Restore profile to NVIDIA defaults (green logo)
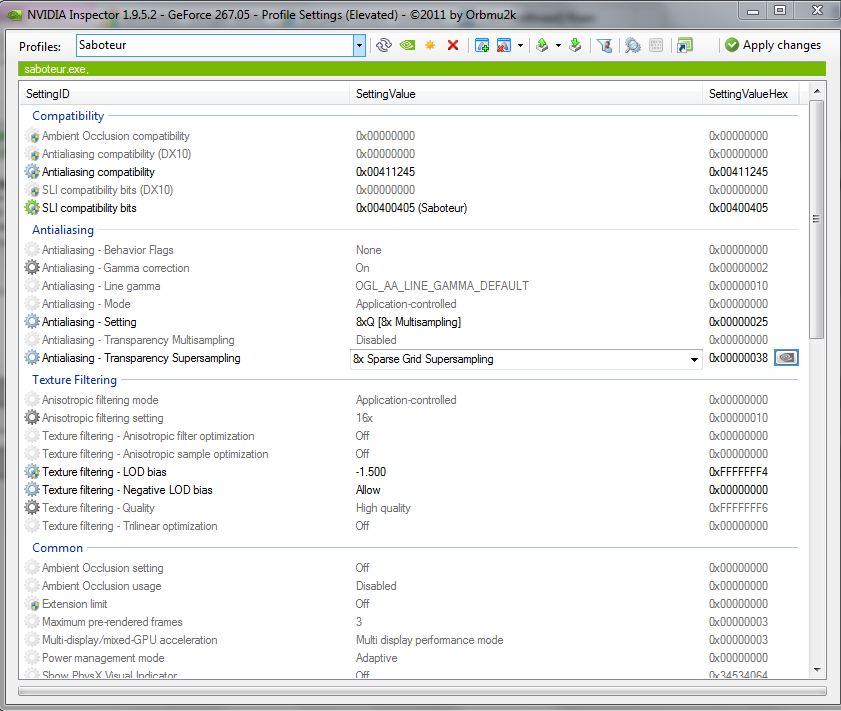Image resolution: width=841 pixels, height=711 pixels. pos(408,46)
